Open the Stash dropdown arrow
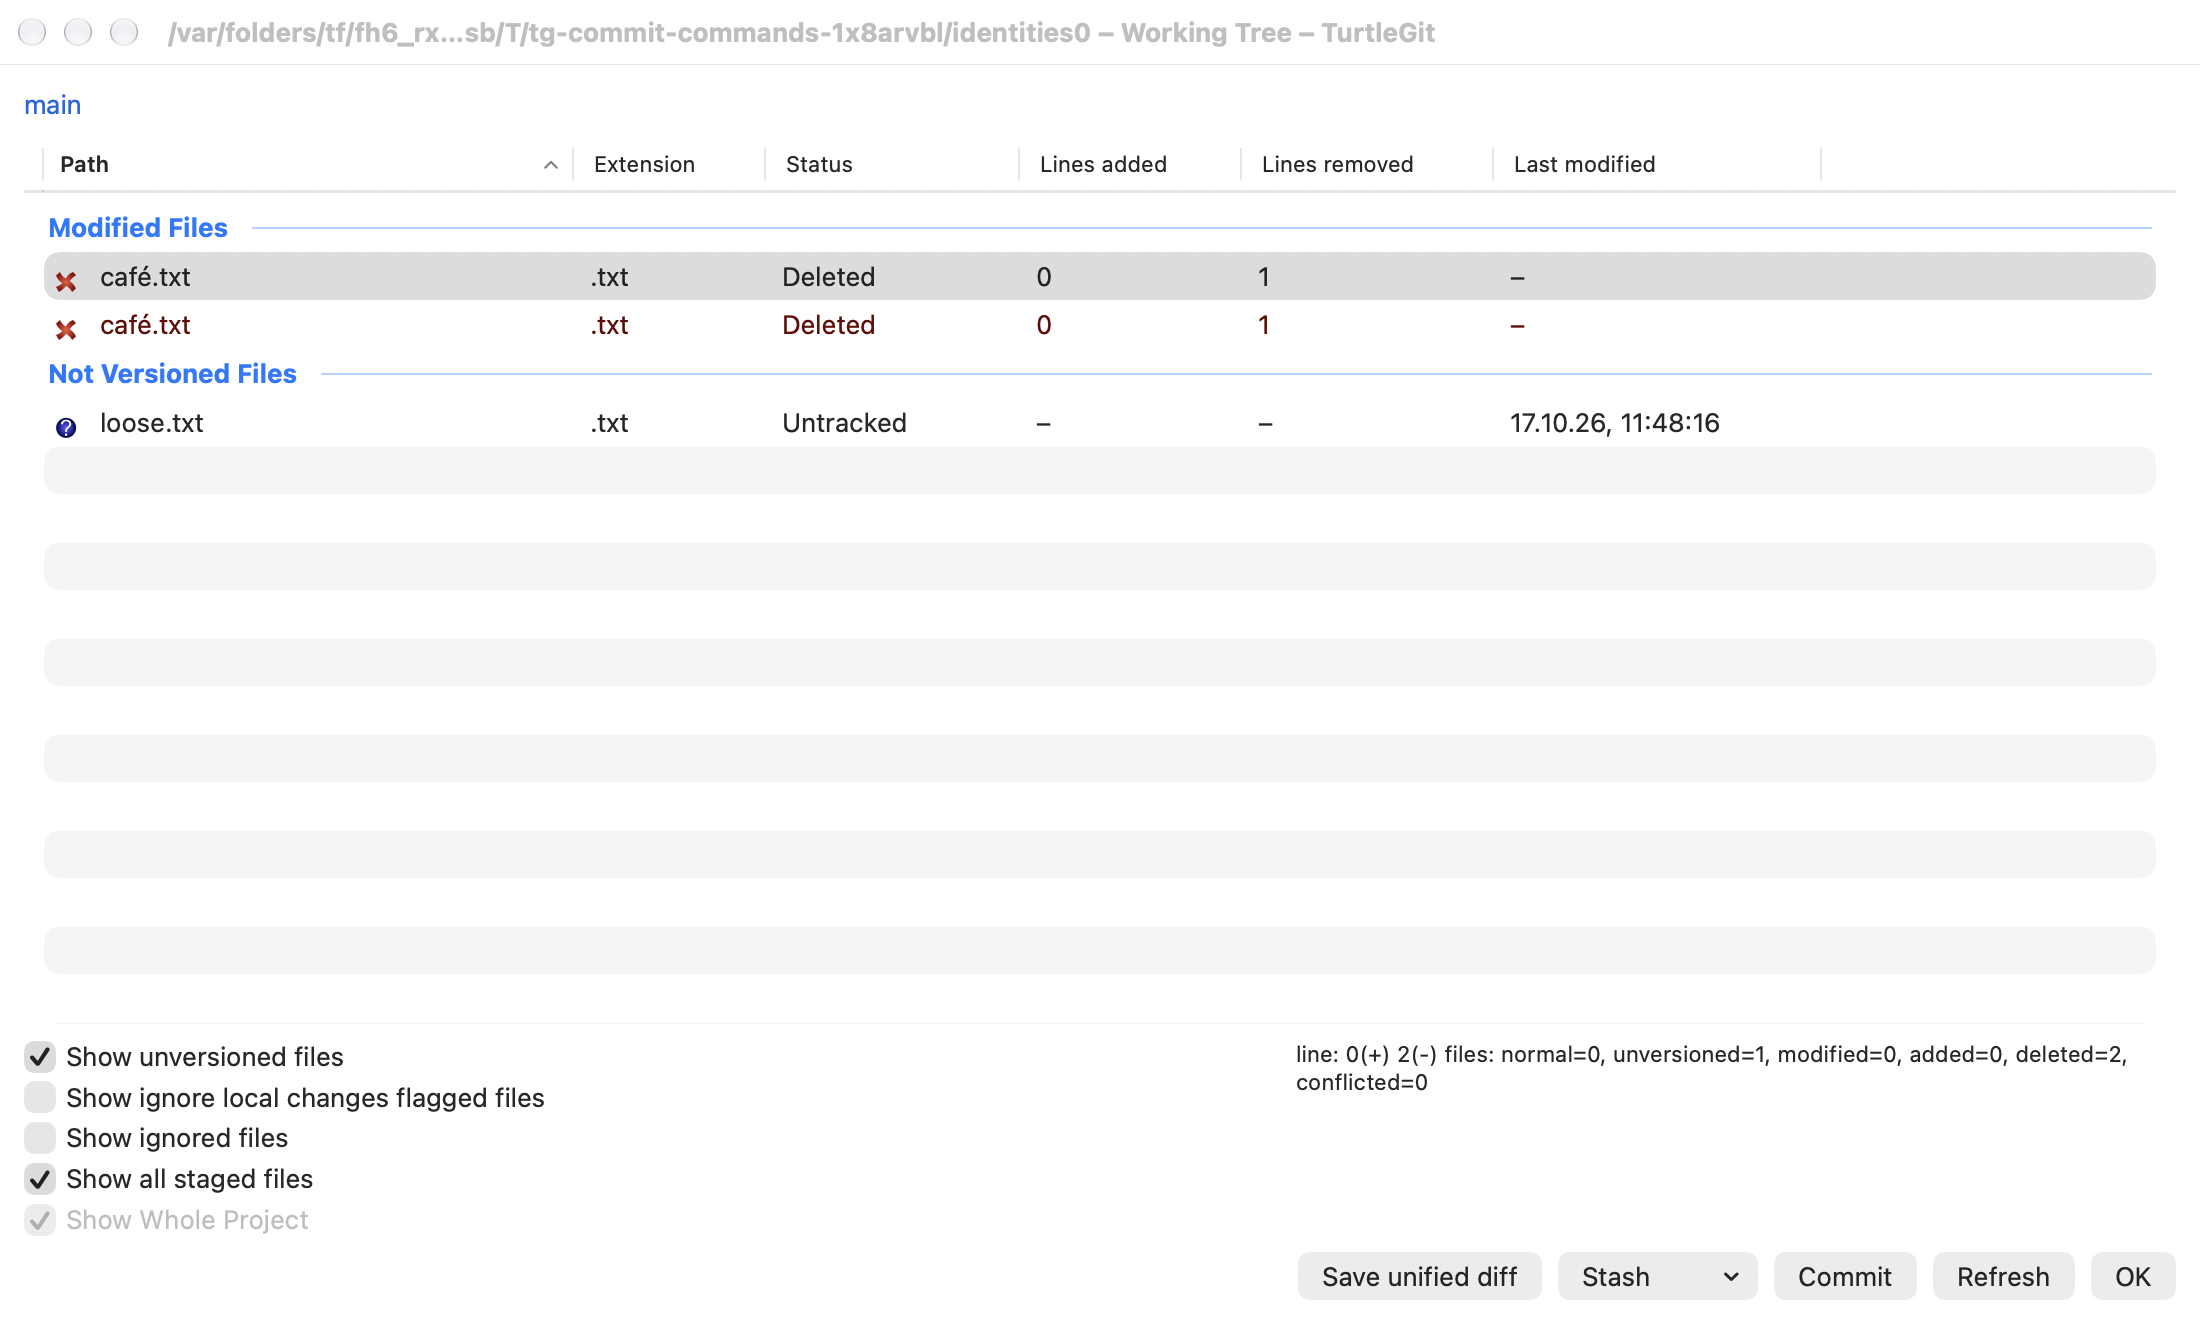2200x1324 pixels. coord(1731,1276)
